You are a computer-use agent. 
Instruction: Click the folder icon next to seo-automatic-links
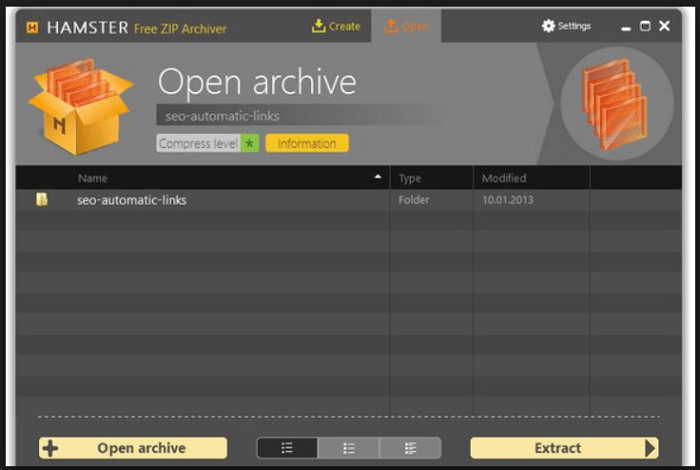pyautogui.click(x=42, y=199)
